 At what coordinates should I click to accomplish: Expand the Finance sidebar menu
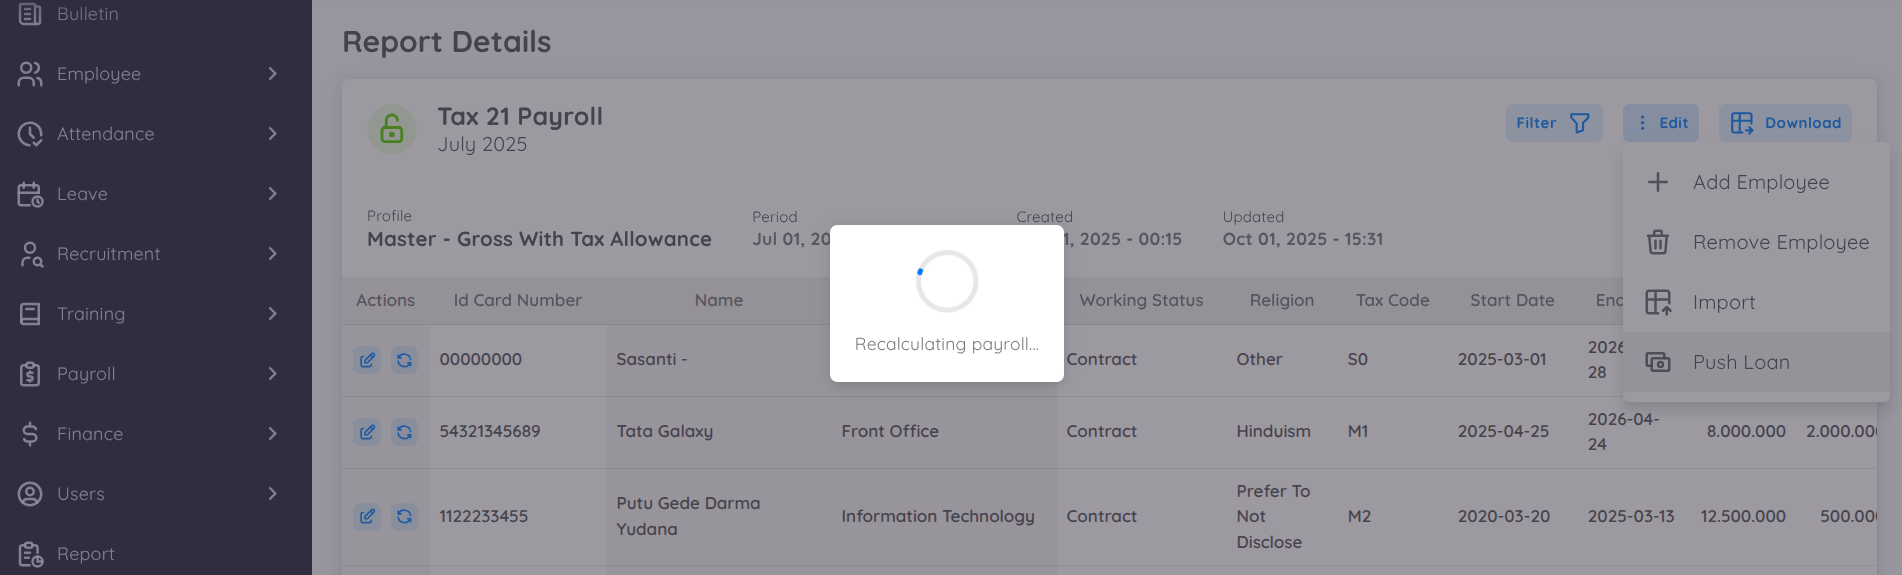point(148,434)
